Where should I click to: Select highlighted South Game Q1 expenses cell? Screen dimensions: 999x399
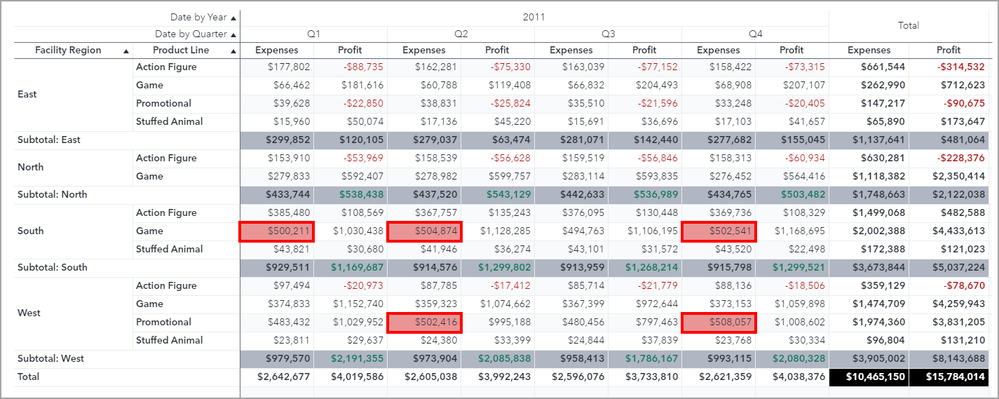(276, 231)
